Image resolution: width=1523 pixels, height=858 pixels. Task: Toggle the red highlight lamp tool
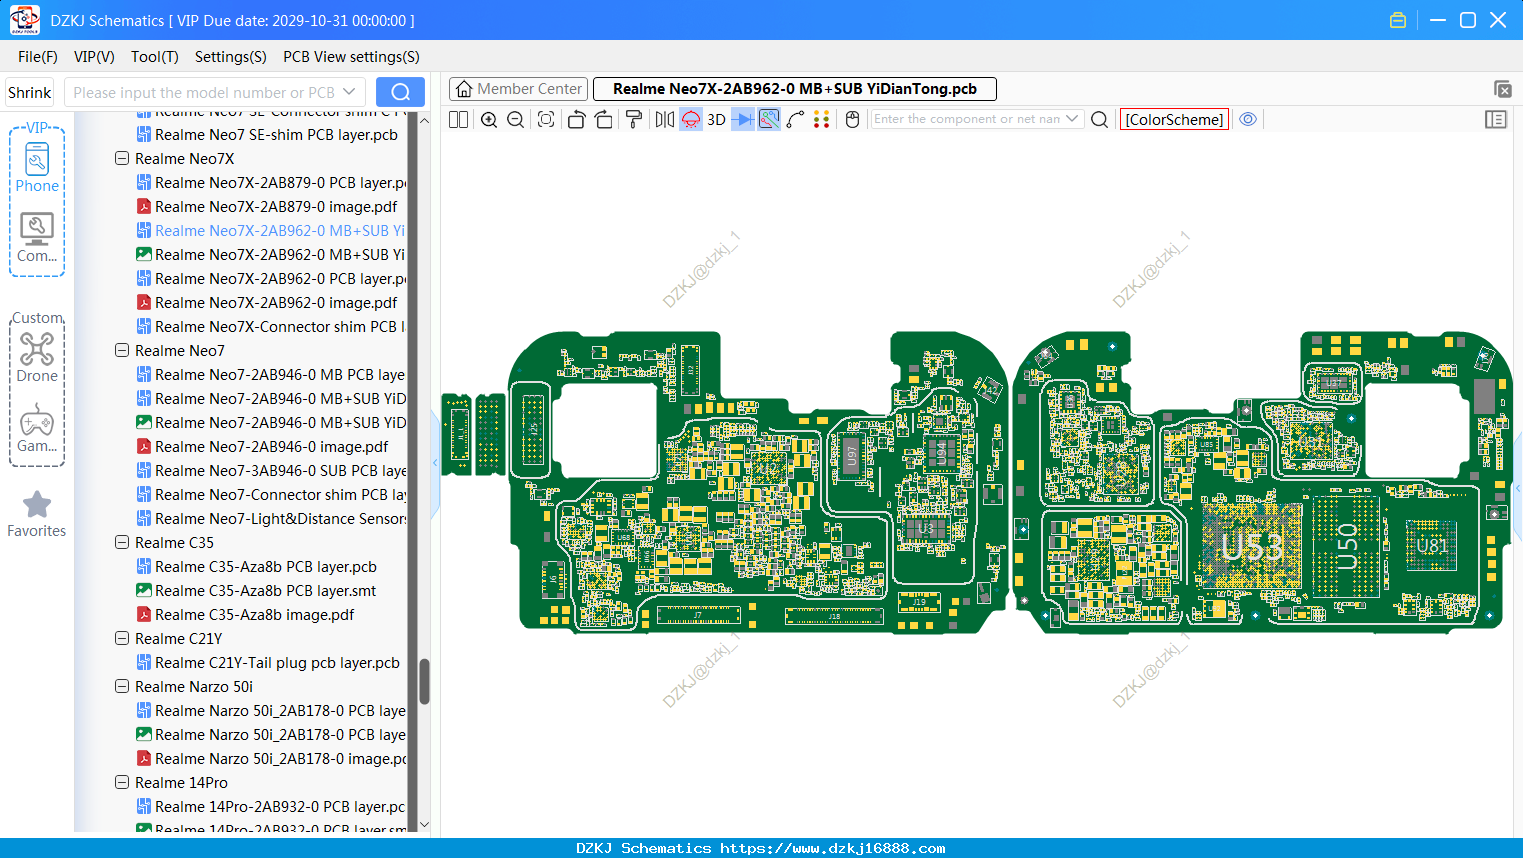(691, 120)
